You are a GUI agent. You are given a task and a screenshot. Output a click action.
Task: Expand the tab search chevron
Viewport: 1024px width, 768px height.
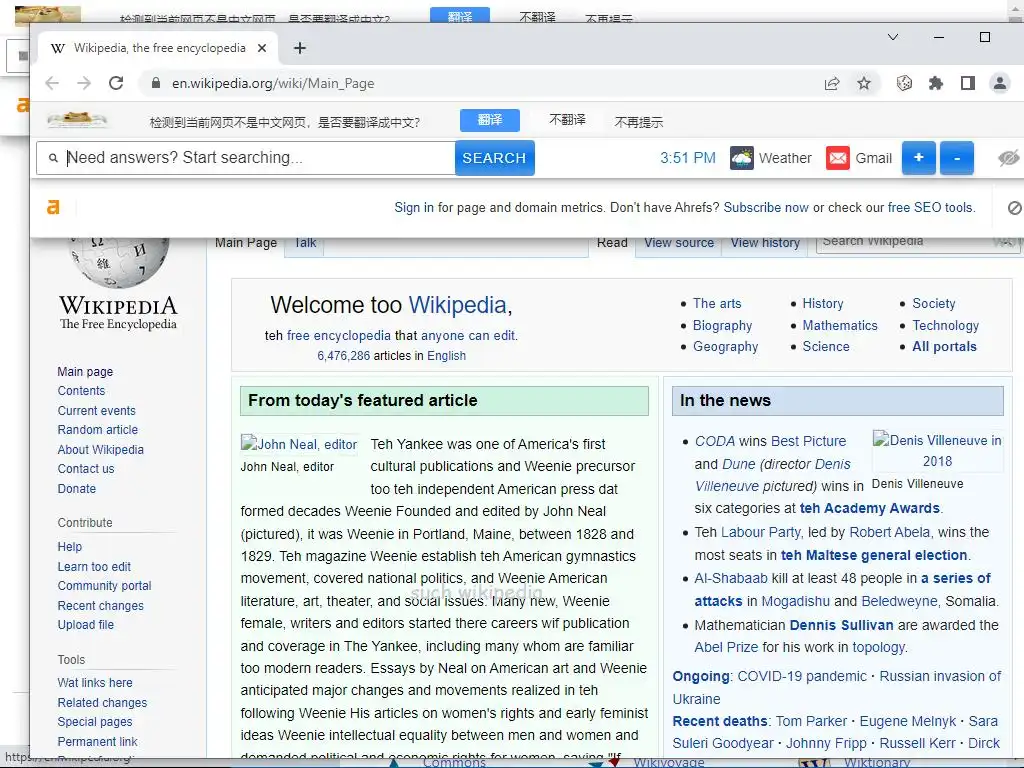[x=893, y=37]
